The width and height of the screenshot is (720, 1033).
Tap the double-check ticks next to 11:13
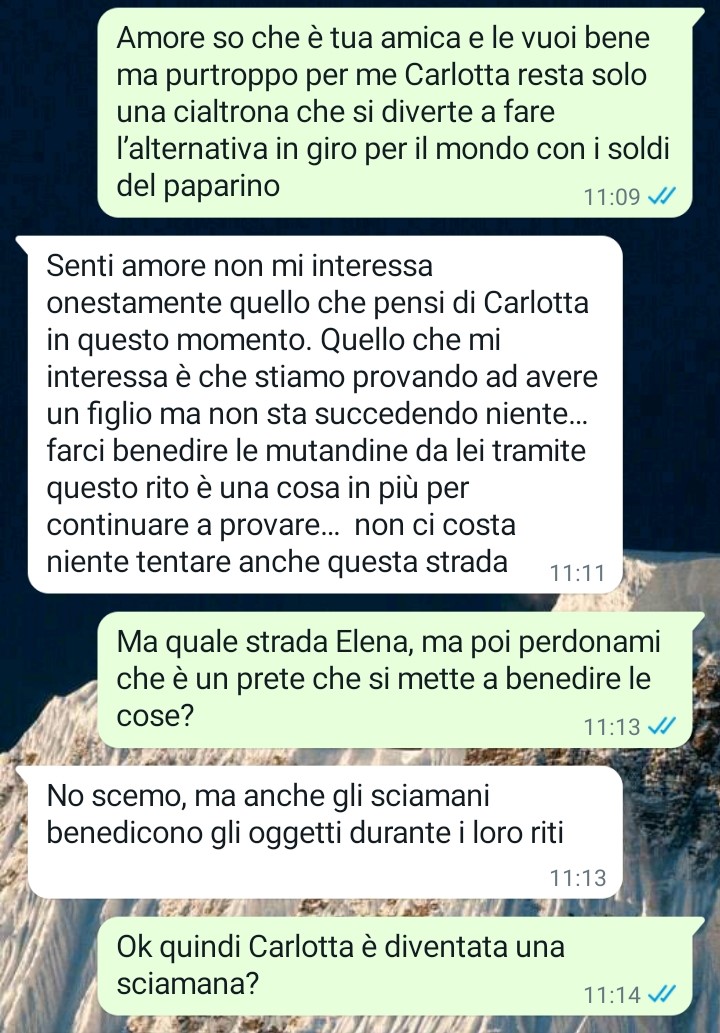click(x=661, y=725)
